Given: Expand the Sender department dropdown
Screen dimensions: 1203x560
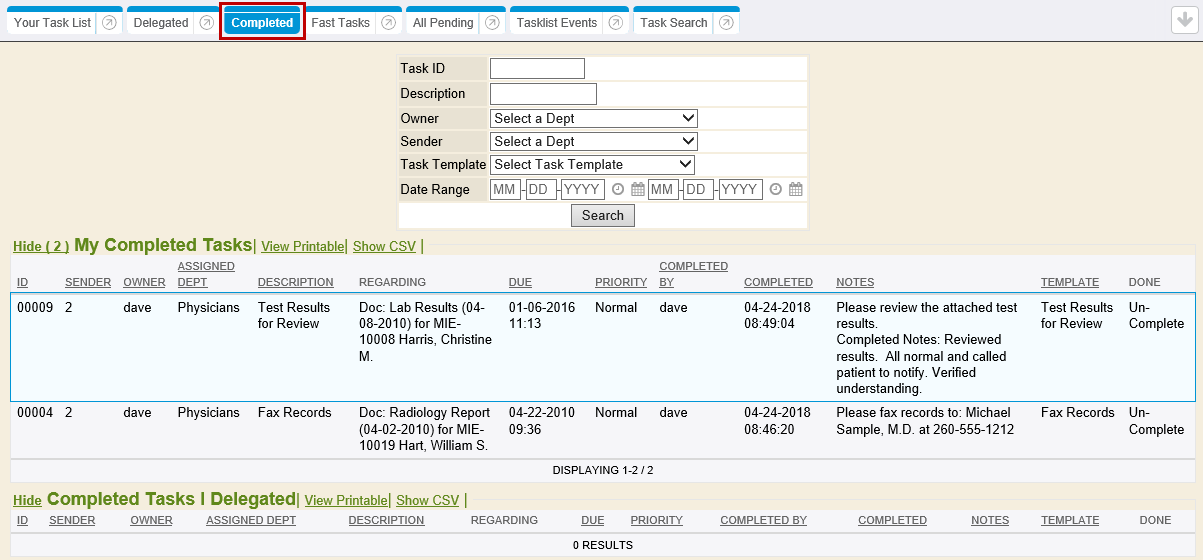Looking at the screenshot, I should click(x=593, y=142).
